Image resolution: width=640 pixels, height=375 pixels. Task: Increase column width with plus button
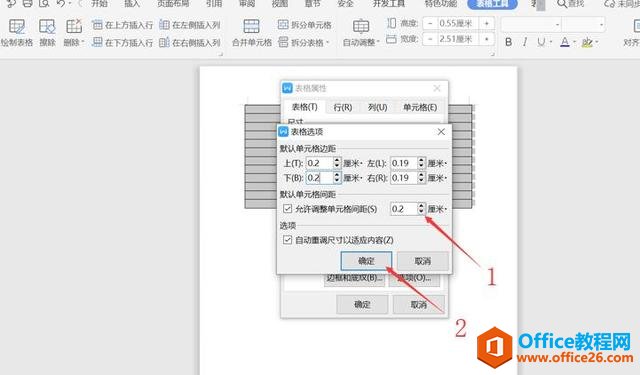coord(487,39)
